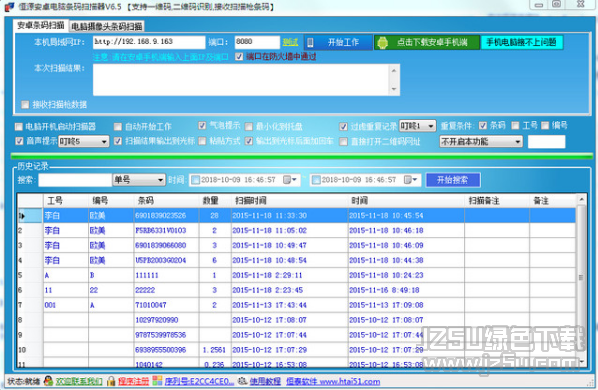
Task: Click the scan result box scroll up arrow
Action: pyautogui.click(x=394, y=70)
